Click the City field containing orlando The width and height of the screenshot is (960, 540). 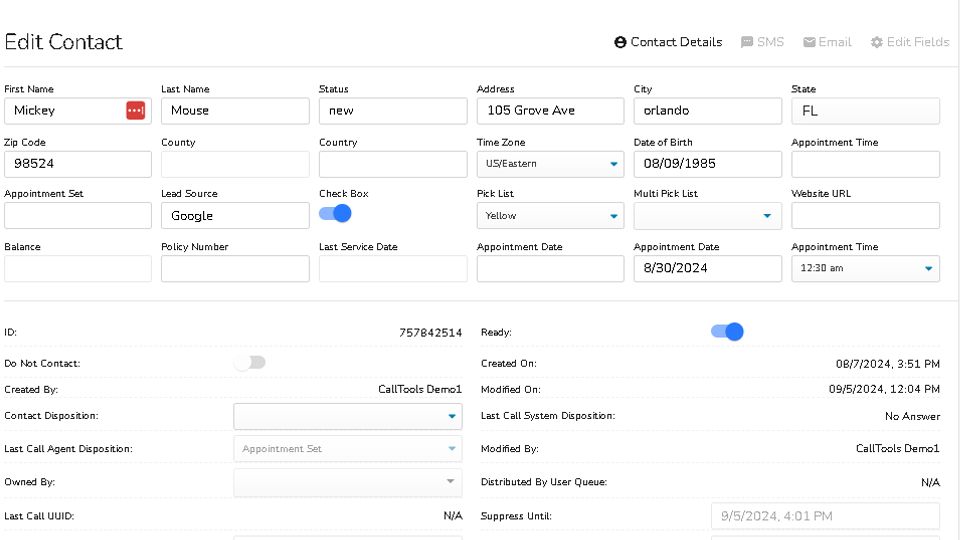(707, 111)
